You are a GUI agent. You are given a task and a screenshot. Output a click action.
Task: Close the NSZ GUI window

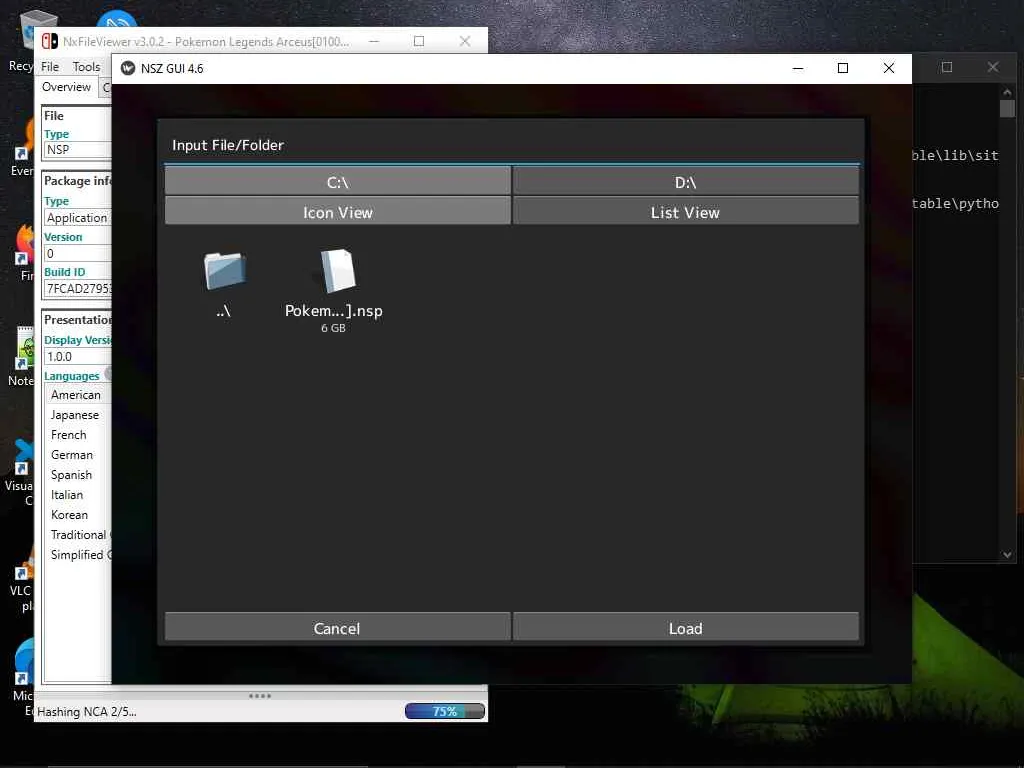click(889, 68)
